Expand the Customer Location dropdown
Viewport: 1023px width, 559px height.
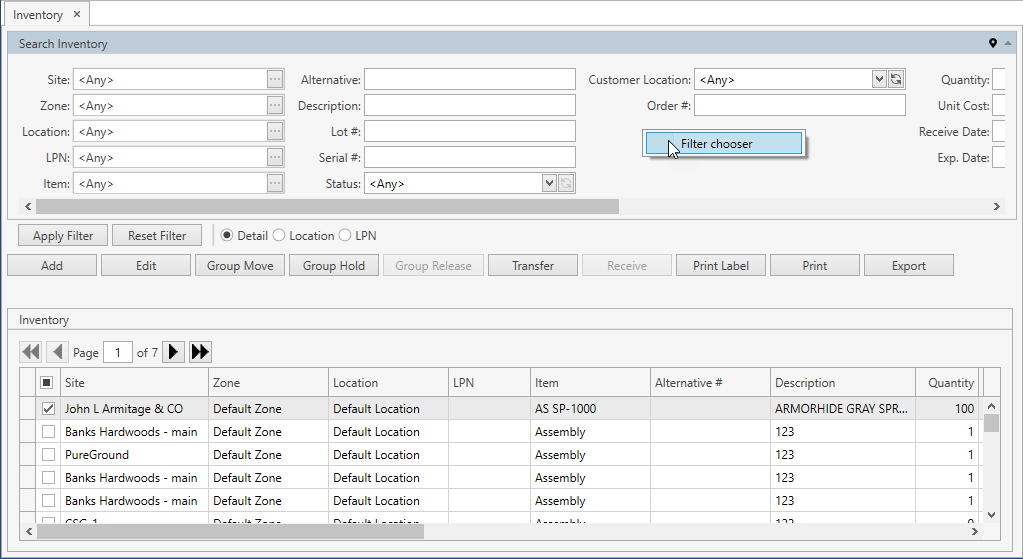(879, 80)
